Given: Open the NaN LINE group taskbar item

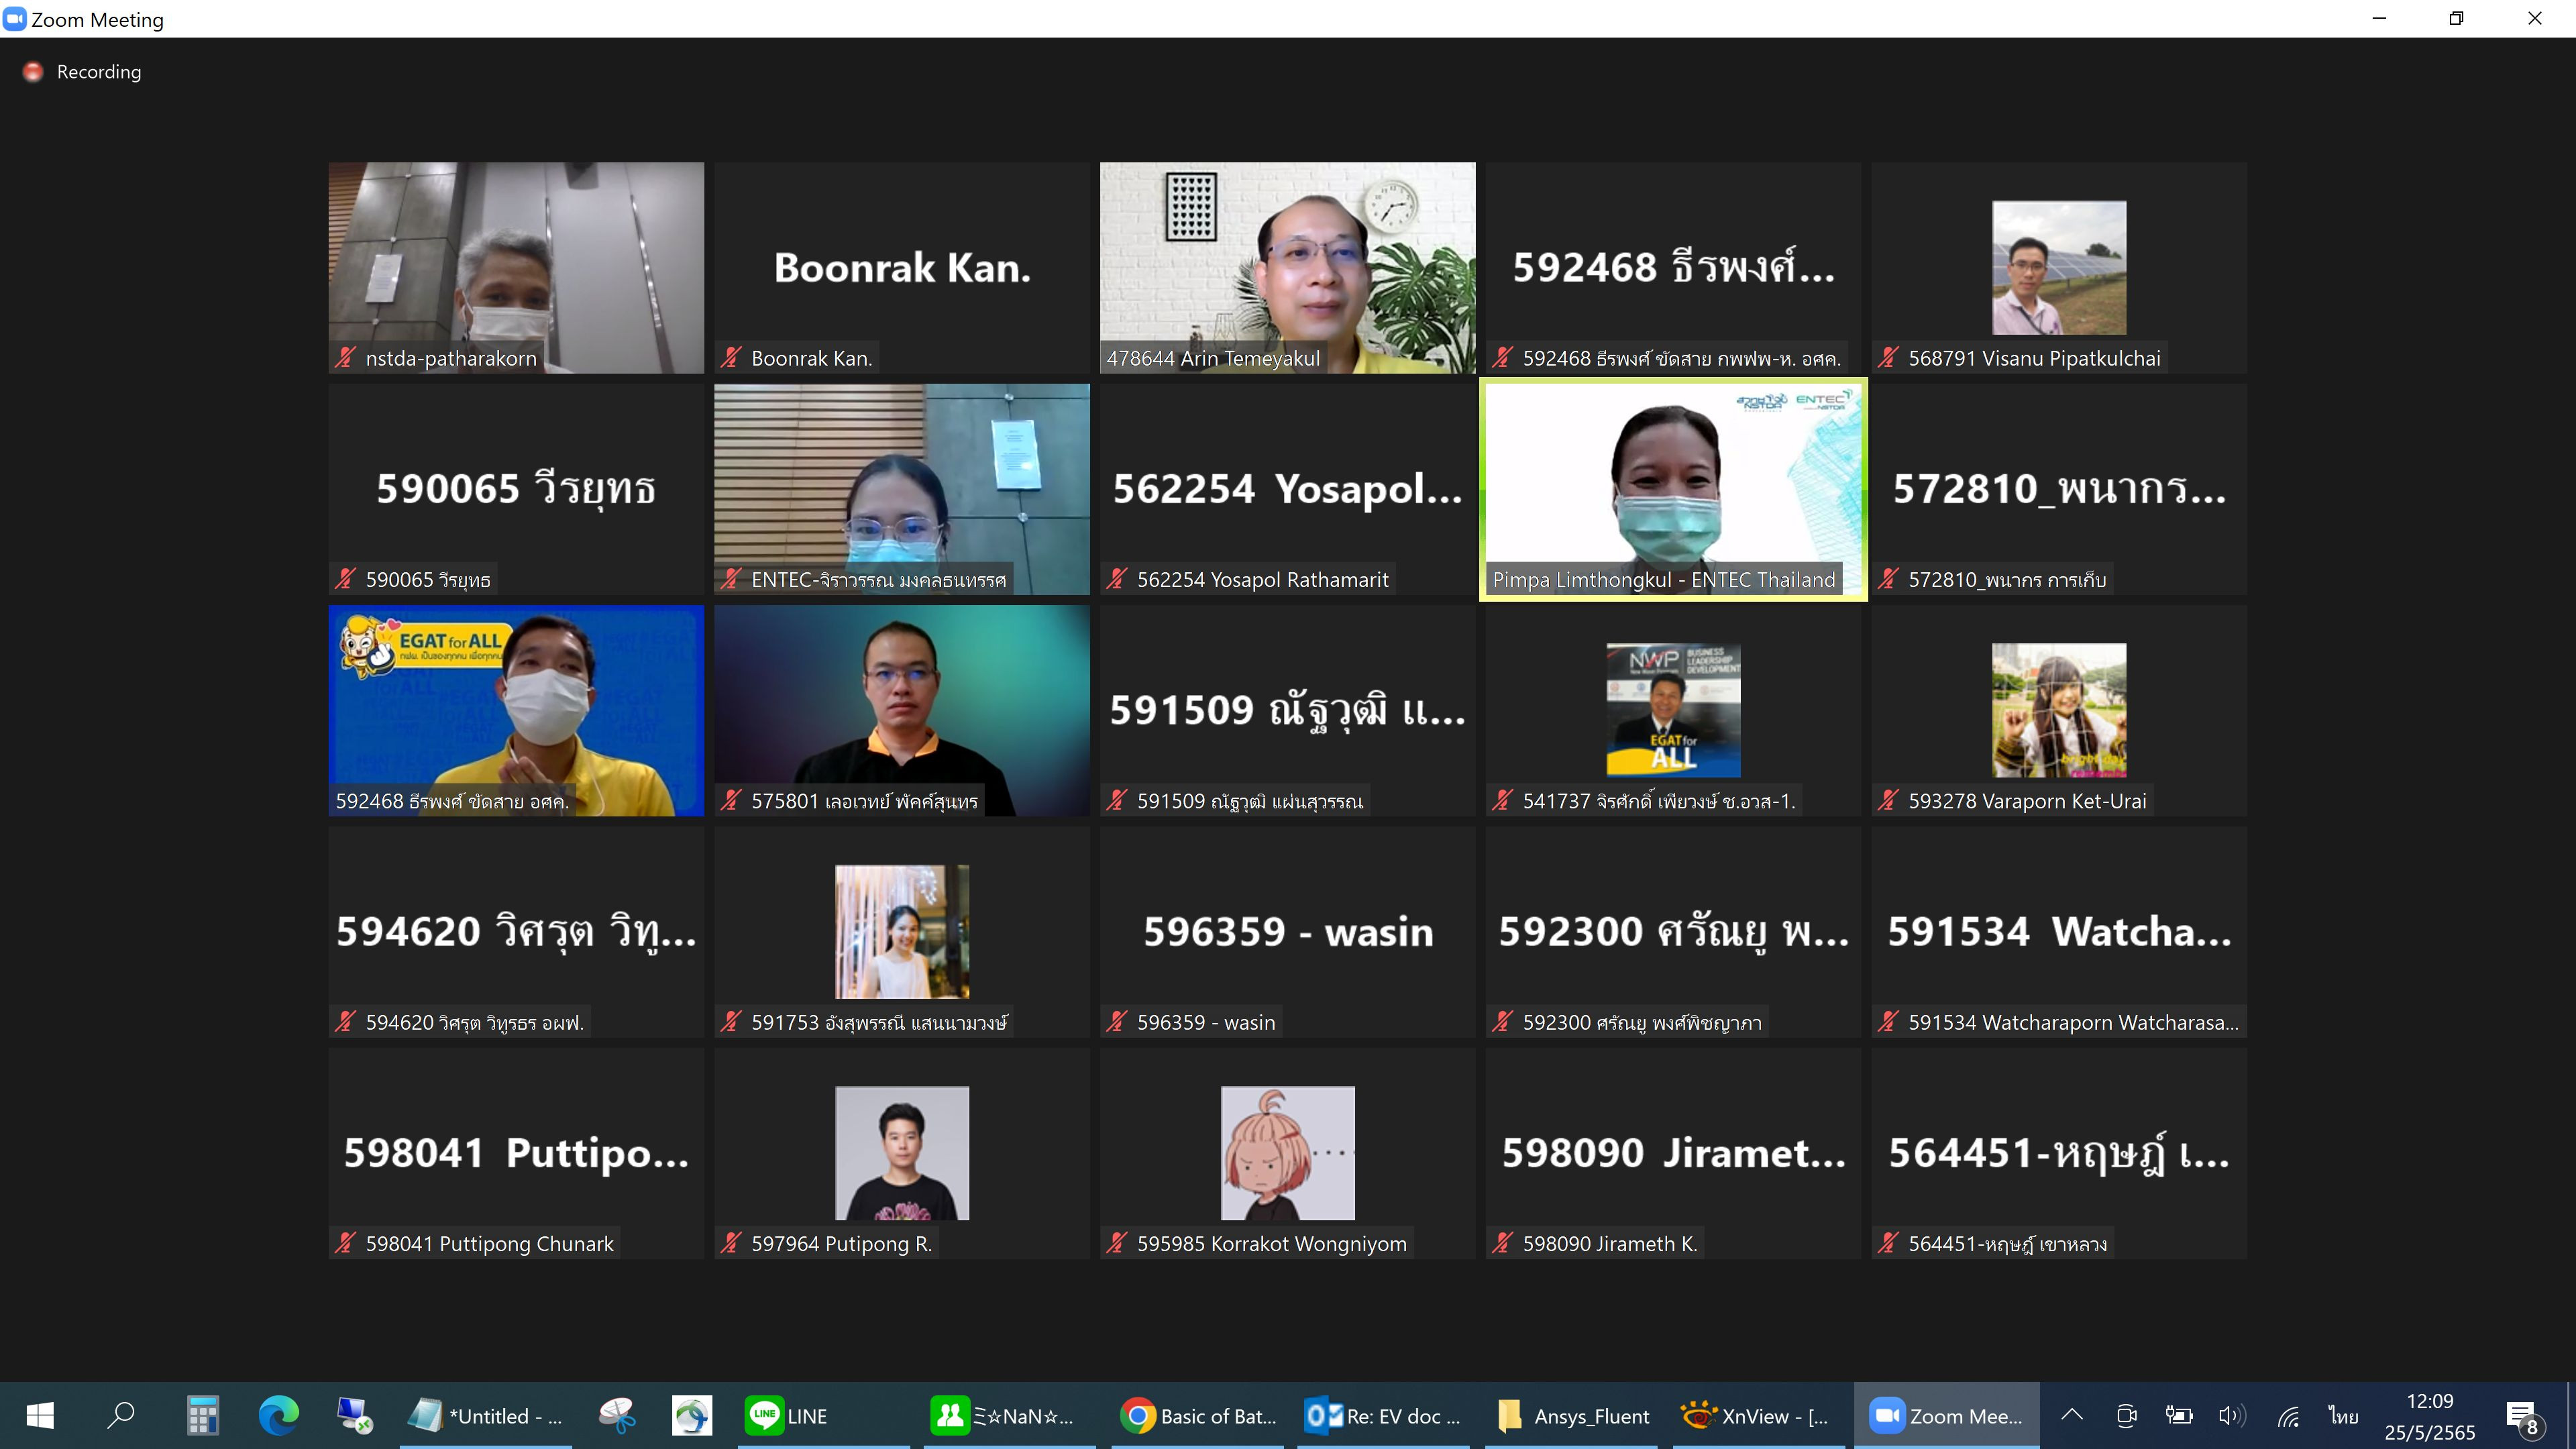Looking at the screenshot, I should click(1009, 1416).
